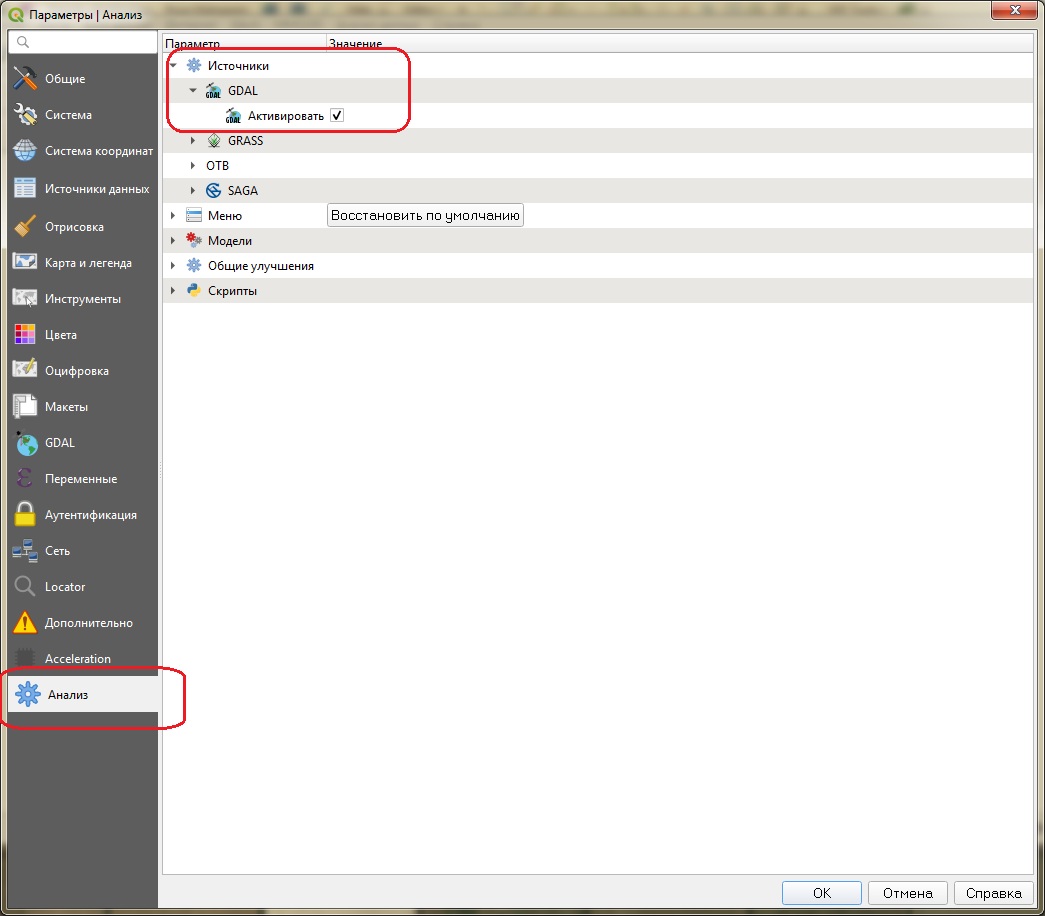Open the Отрисовка brush icon

25,227
